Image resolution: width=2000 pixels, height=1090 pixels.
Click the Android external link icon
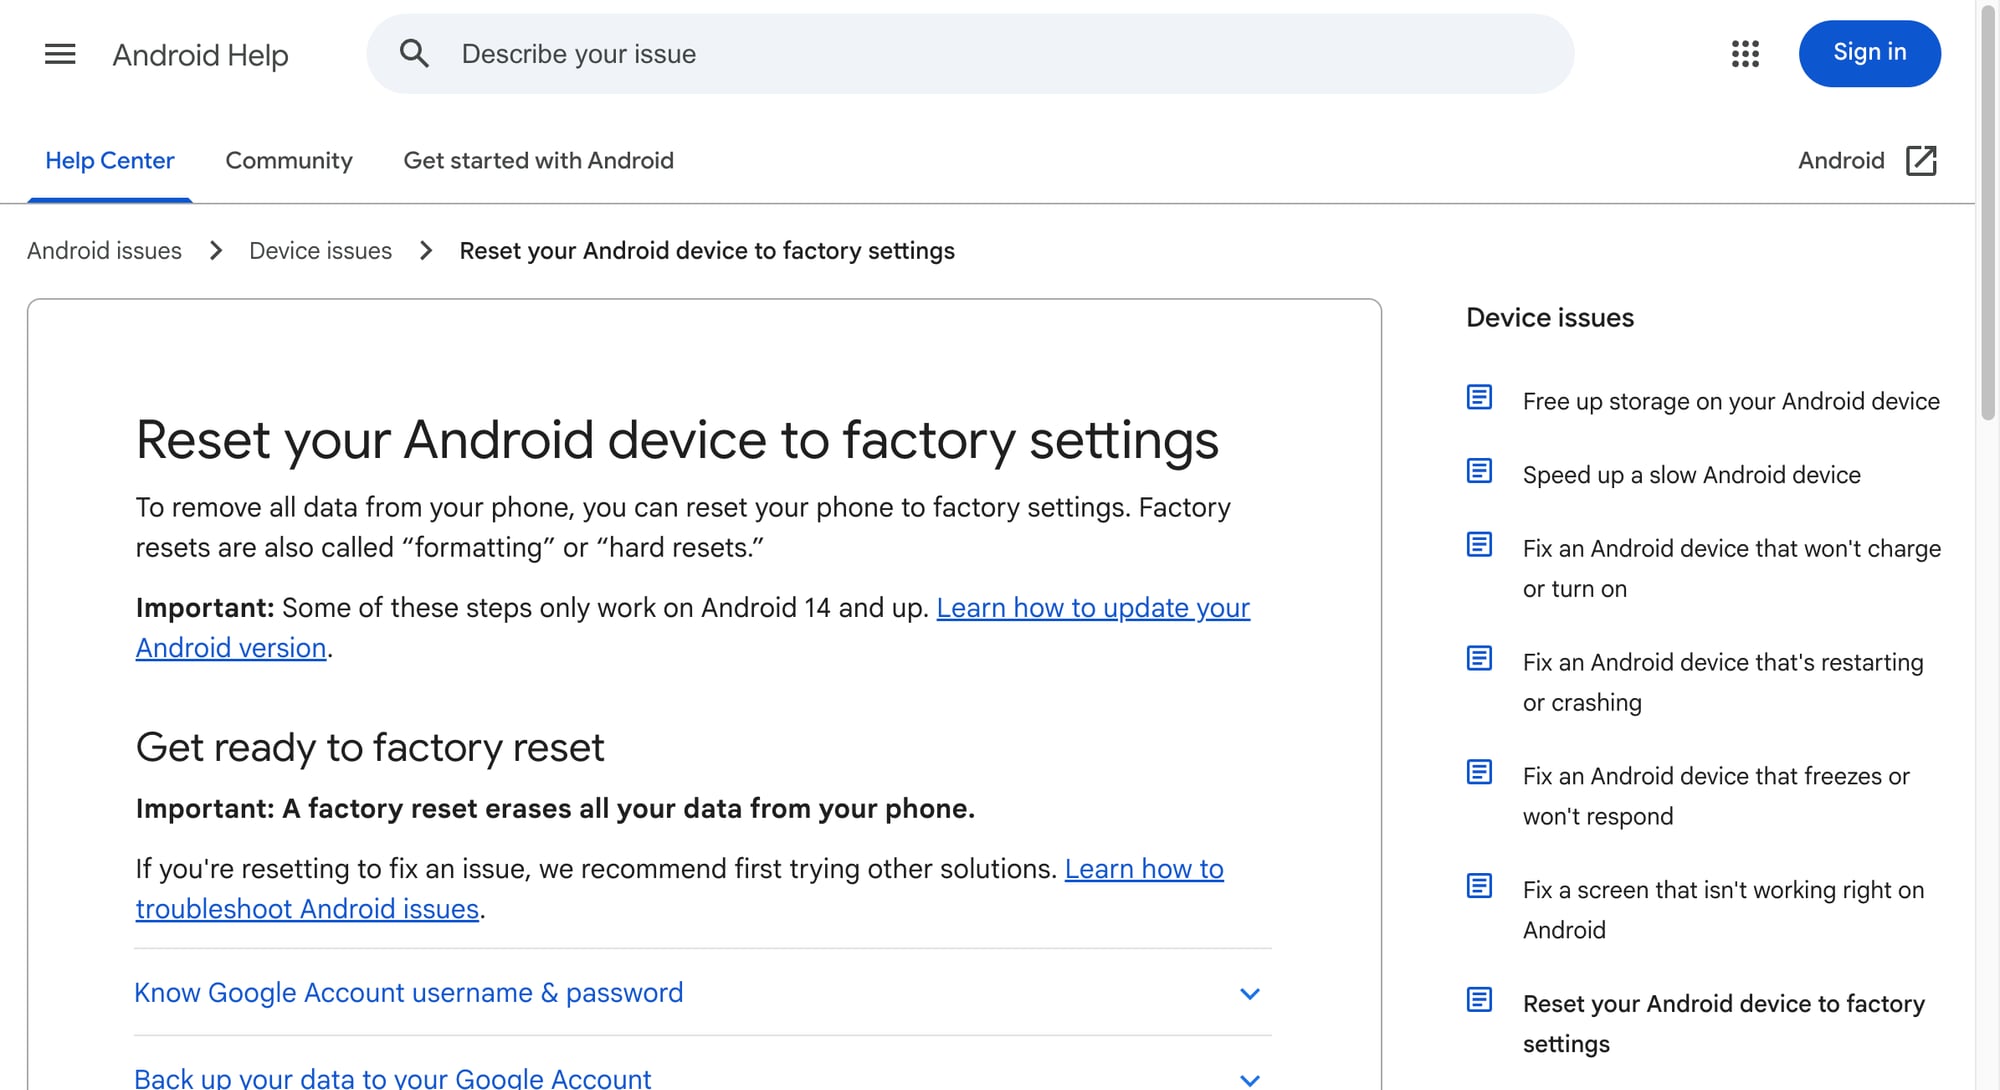tap(1921, 161)
